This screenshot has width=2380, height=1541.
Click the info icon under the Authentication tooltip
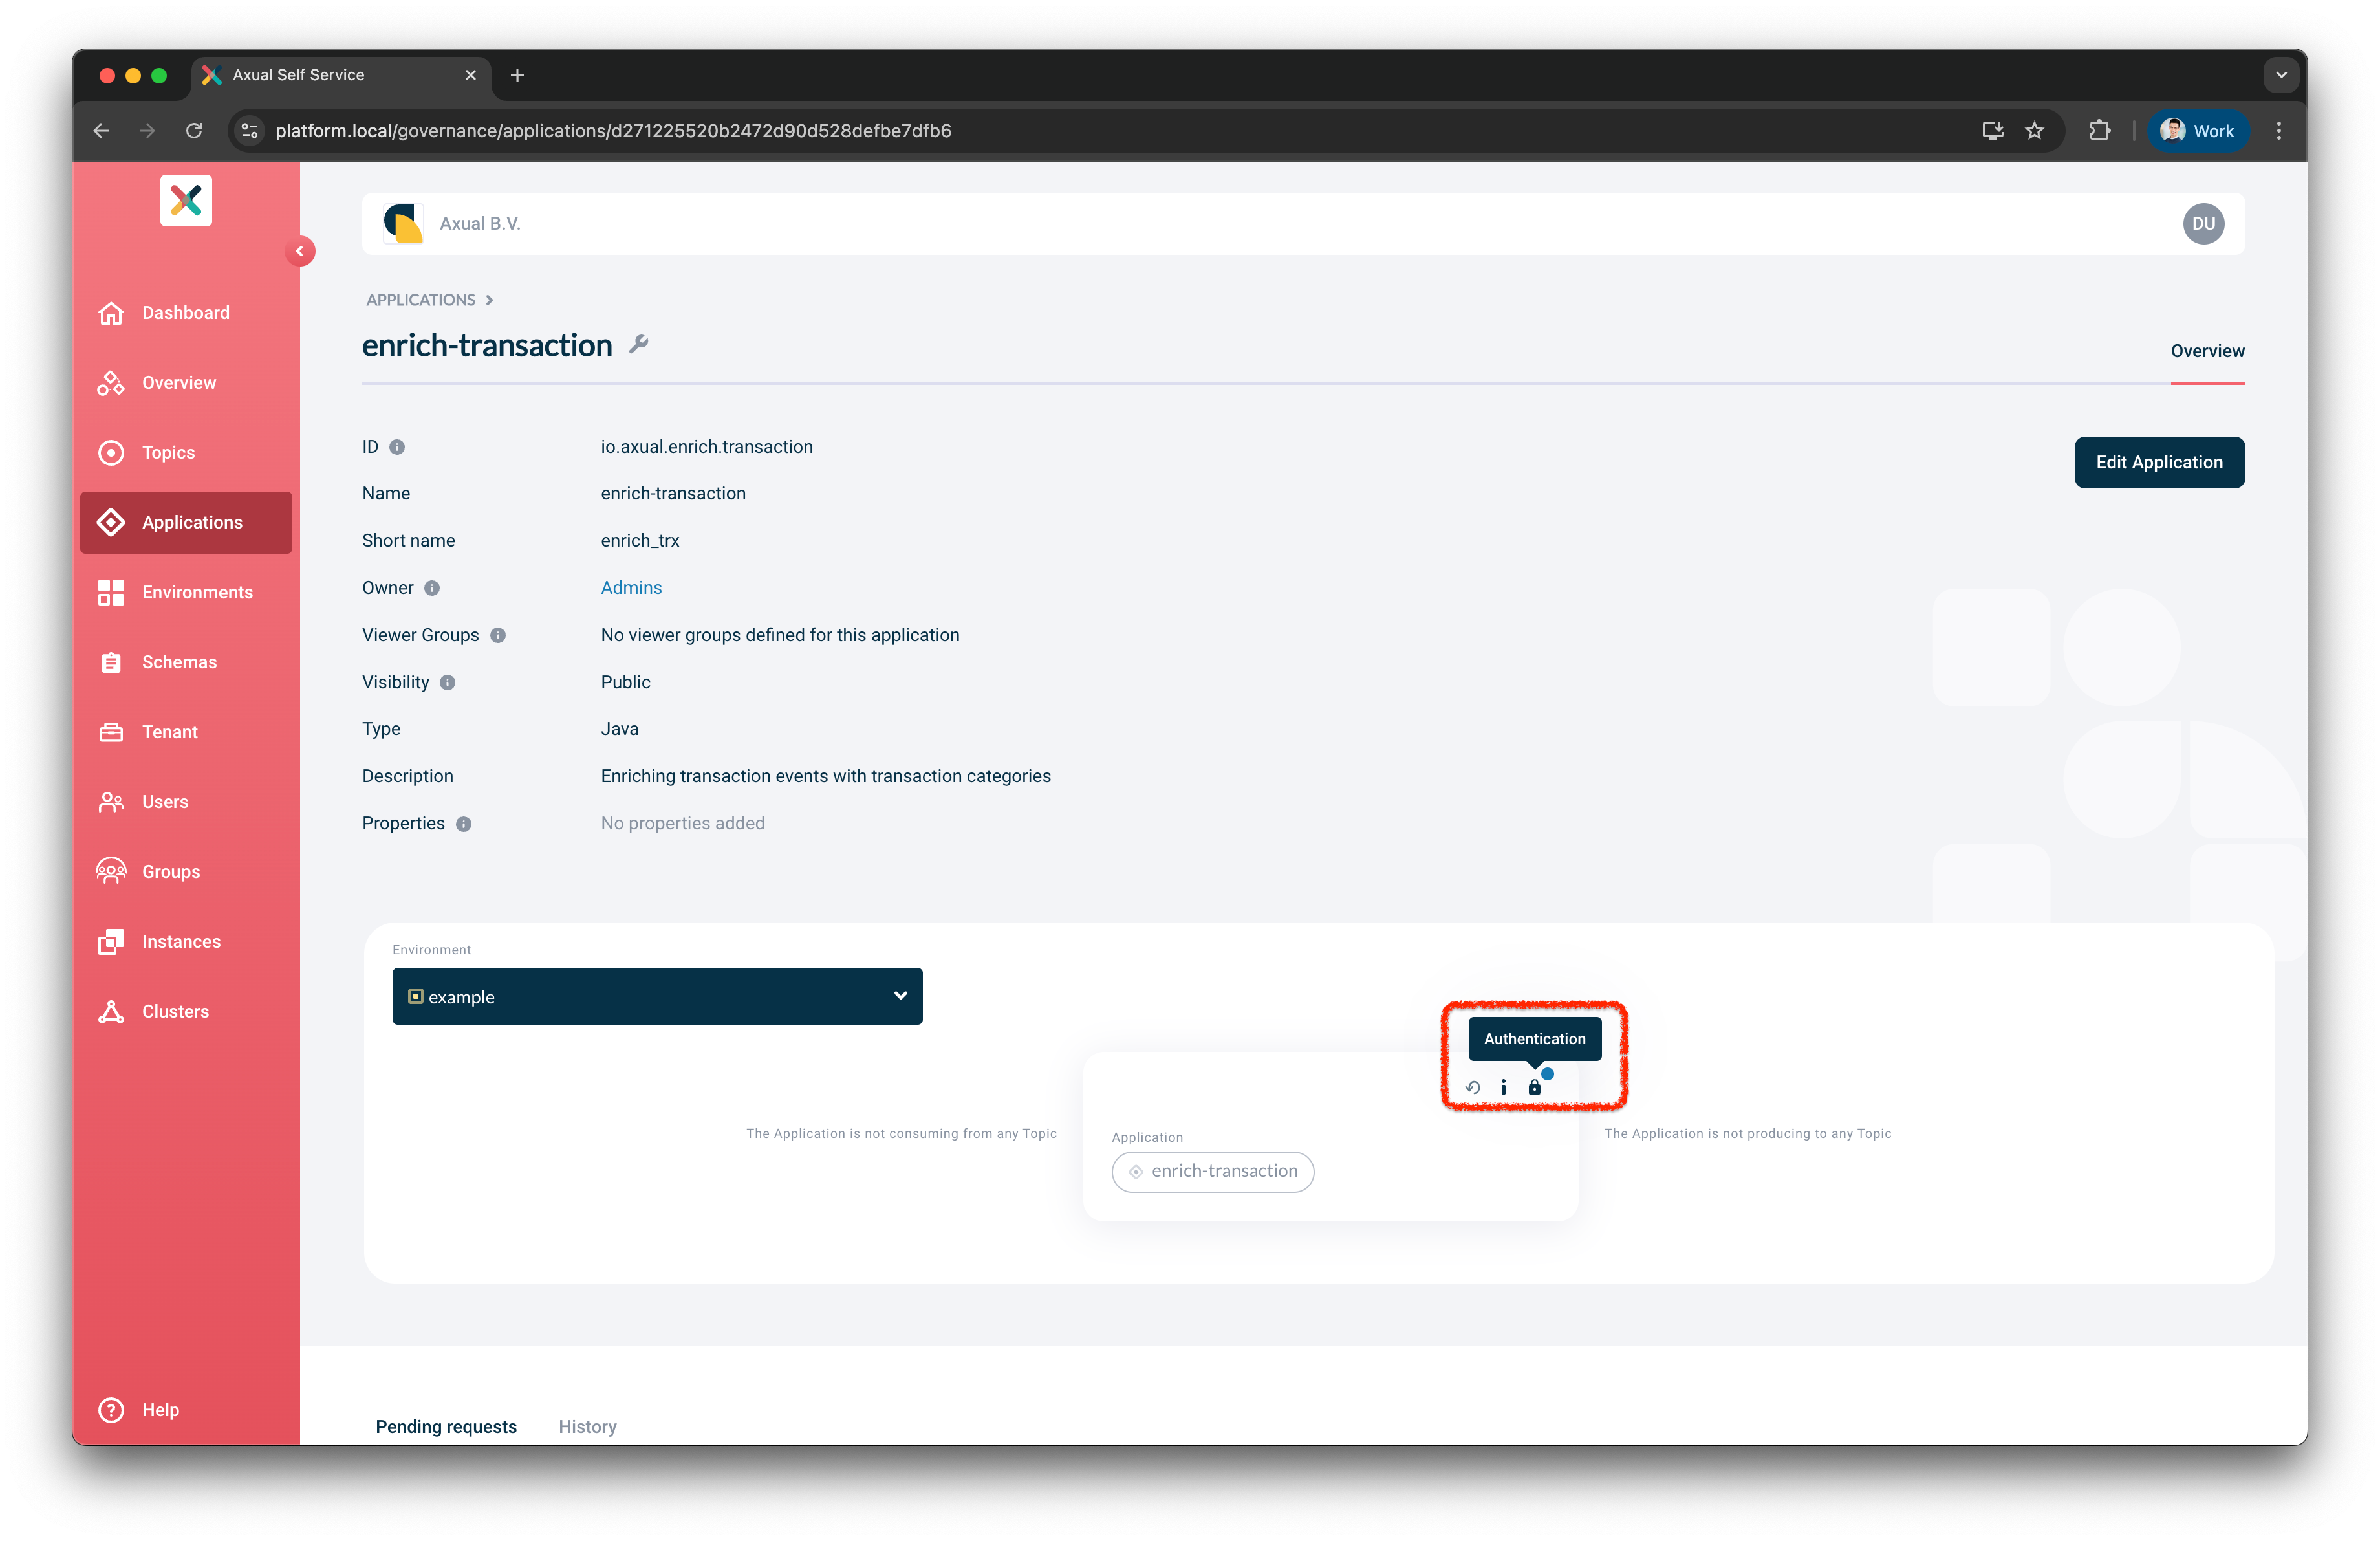tap(1504, 1087)
